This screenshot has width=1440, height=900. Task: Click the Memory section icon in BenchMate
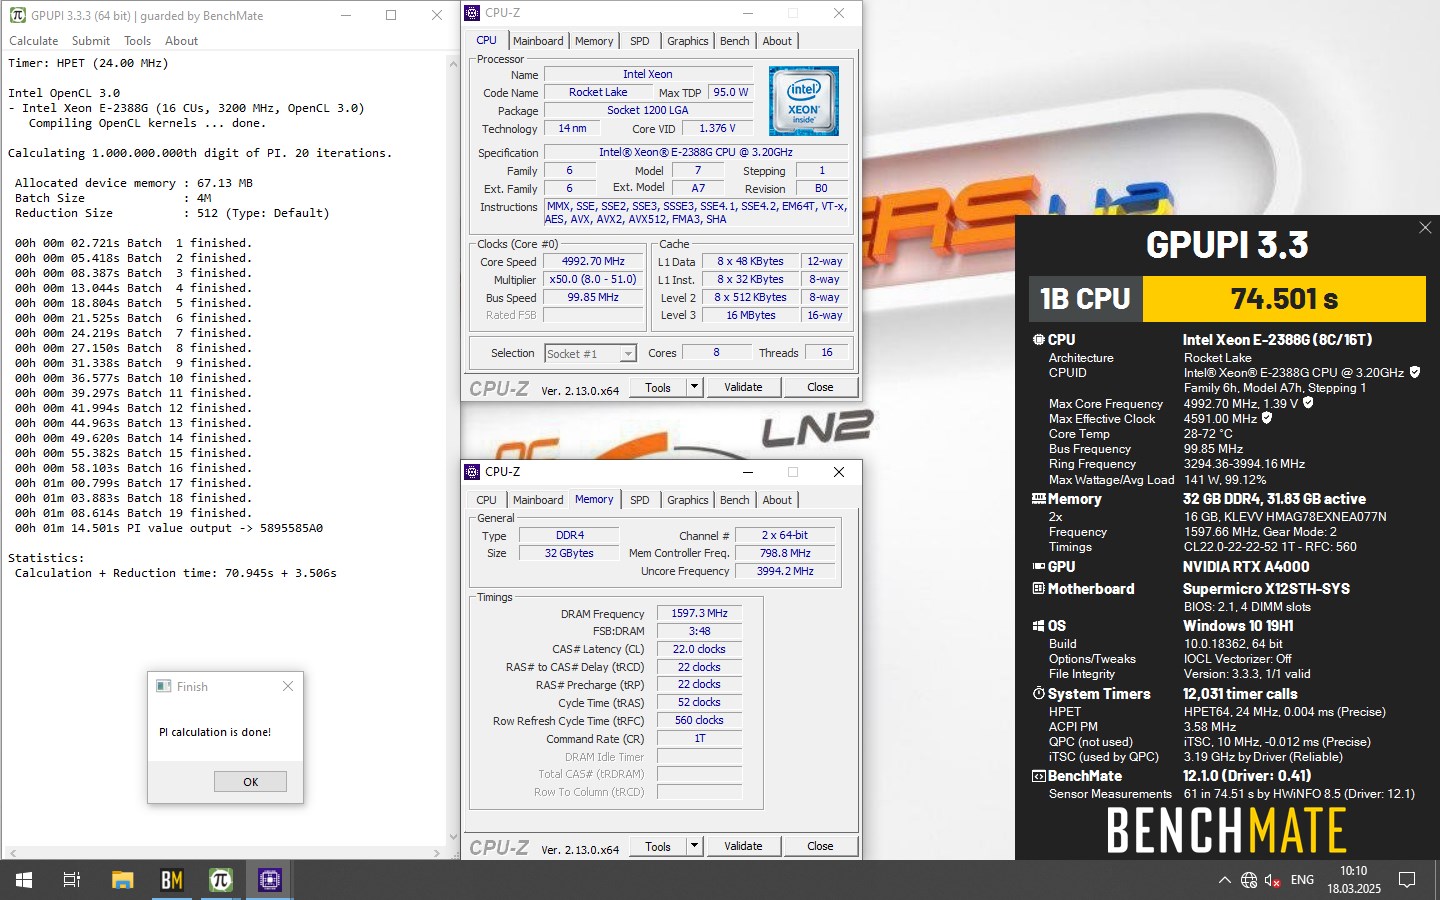tap(1038, 498)
